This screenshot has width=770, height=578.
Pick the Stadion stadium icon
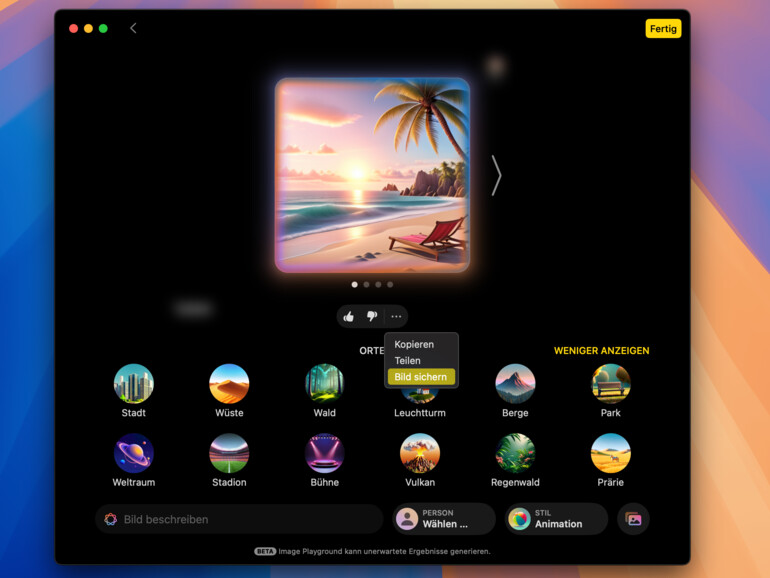pos(229,453)
